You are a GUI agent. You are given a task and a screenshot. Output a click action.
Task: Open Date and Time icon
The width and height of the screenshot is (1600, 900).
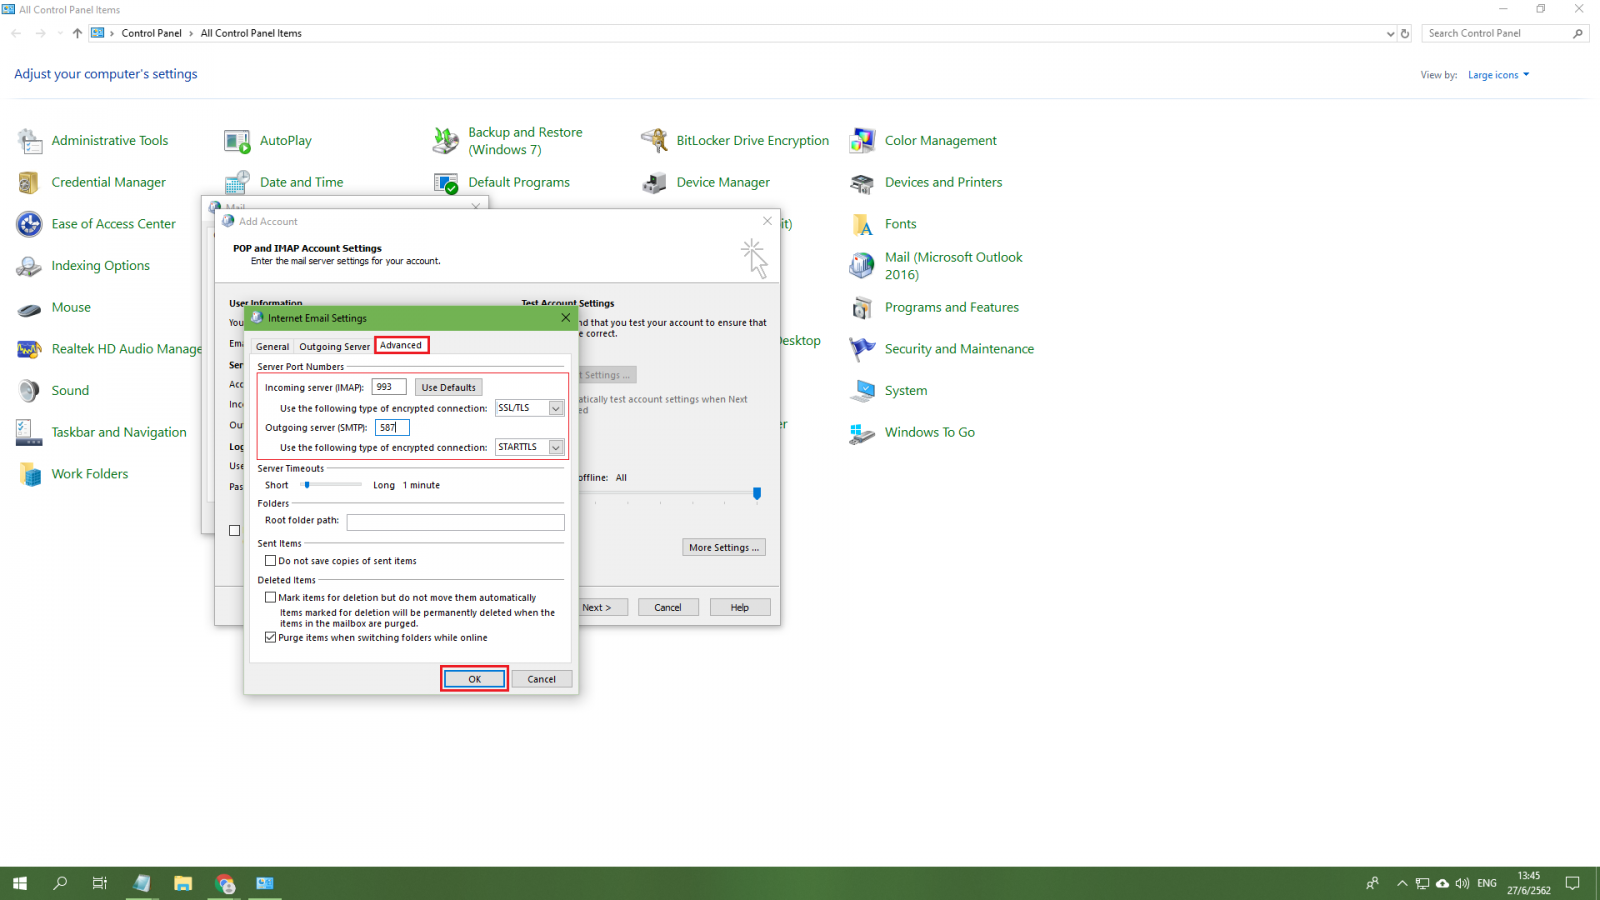(238, 183)
